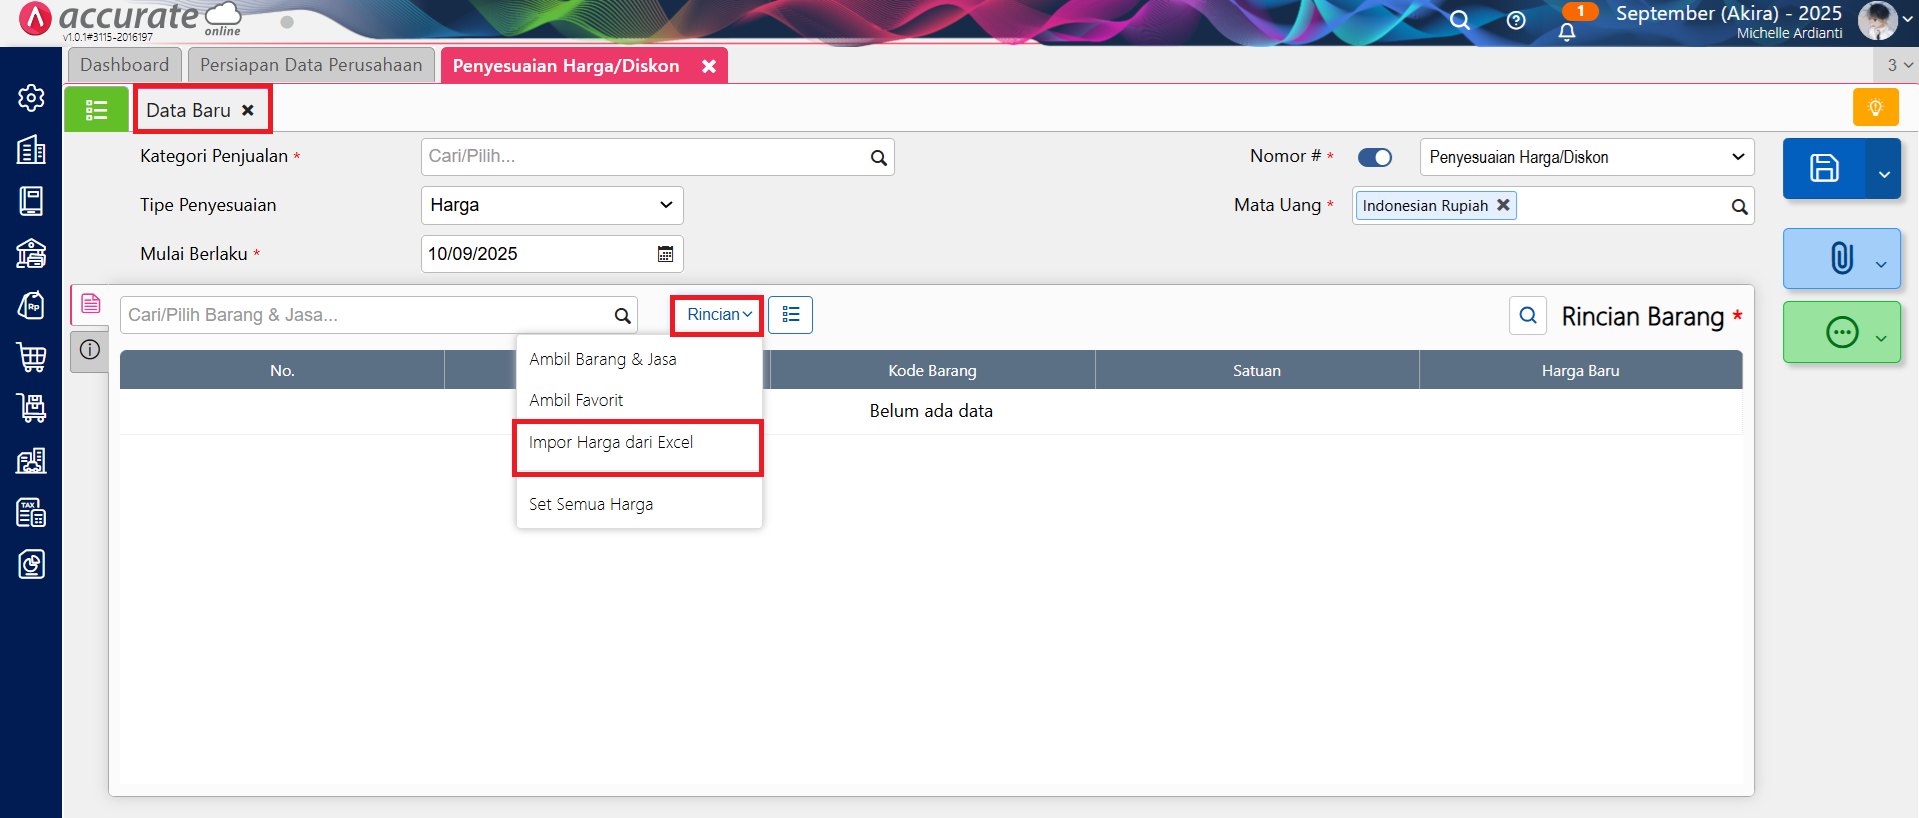Click the green list view icon
The image size is (1919, 818).
coord(96,110)
